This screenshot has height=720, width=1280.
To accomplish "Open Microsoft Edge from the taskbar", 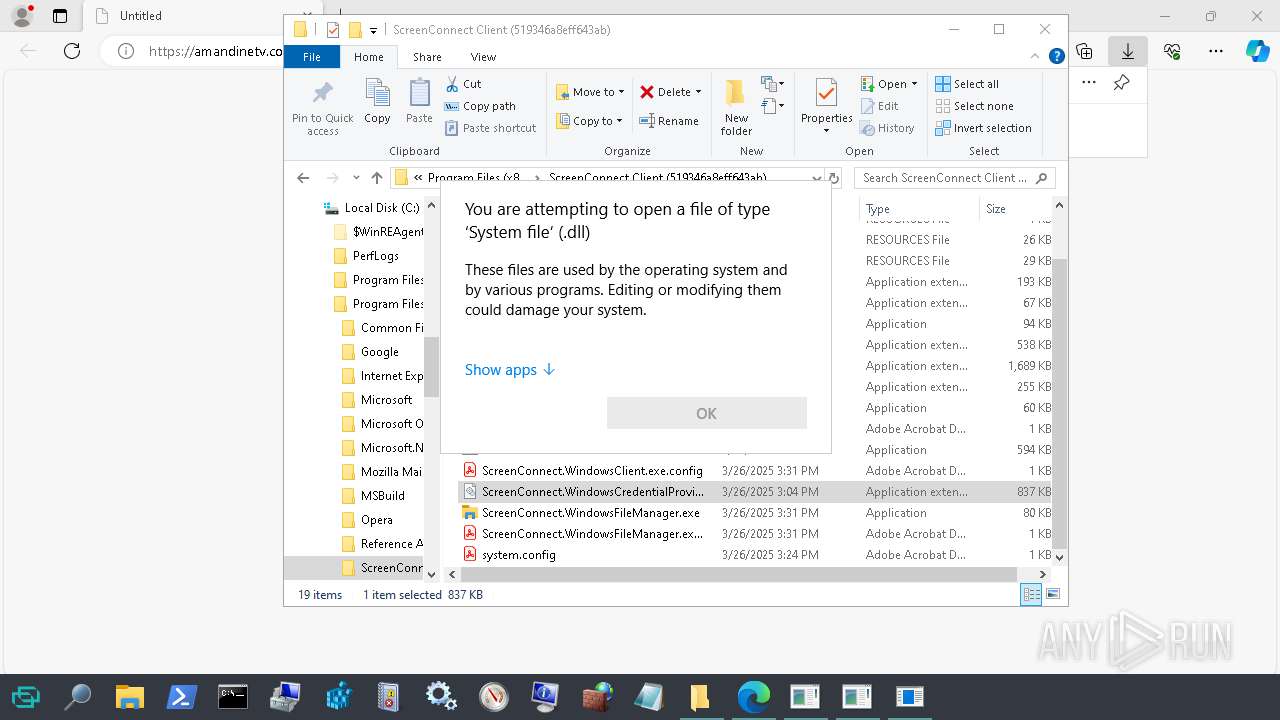I will 753,696.
